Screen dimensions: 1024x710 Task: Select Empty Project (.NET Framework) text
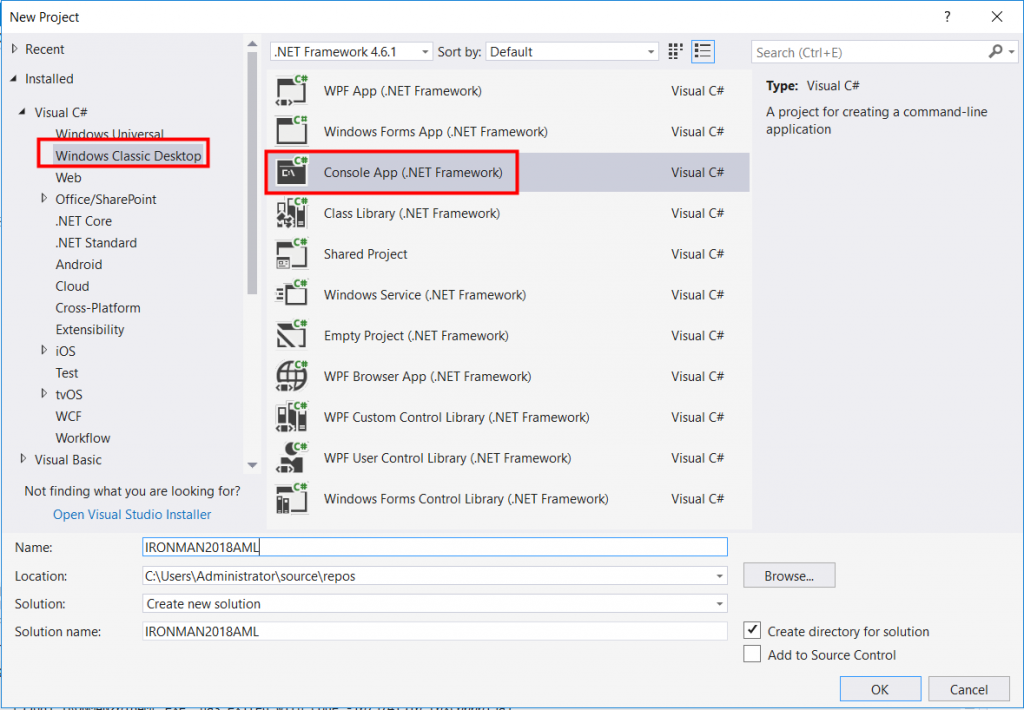coord(416,336)
